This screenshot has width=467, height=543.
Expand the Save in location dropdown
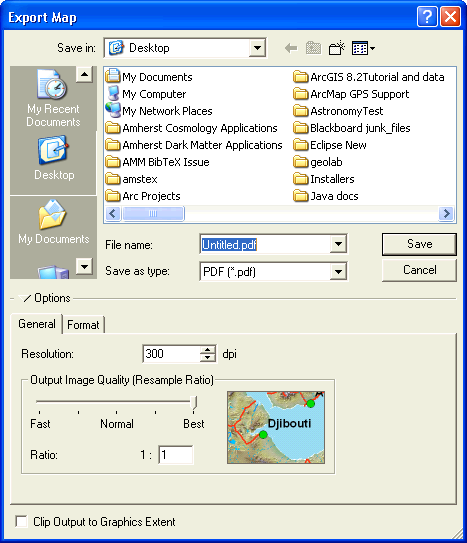257,47
